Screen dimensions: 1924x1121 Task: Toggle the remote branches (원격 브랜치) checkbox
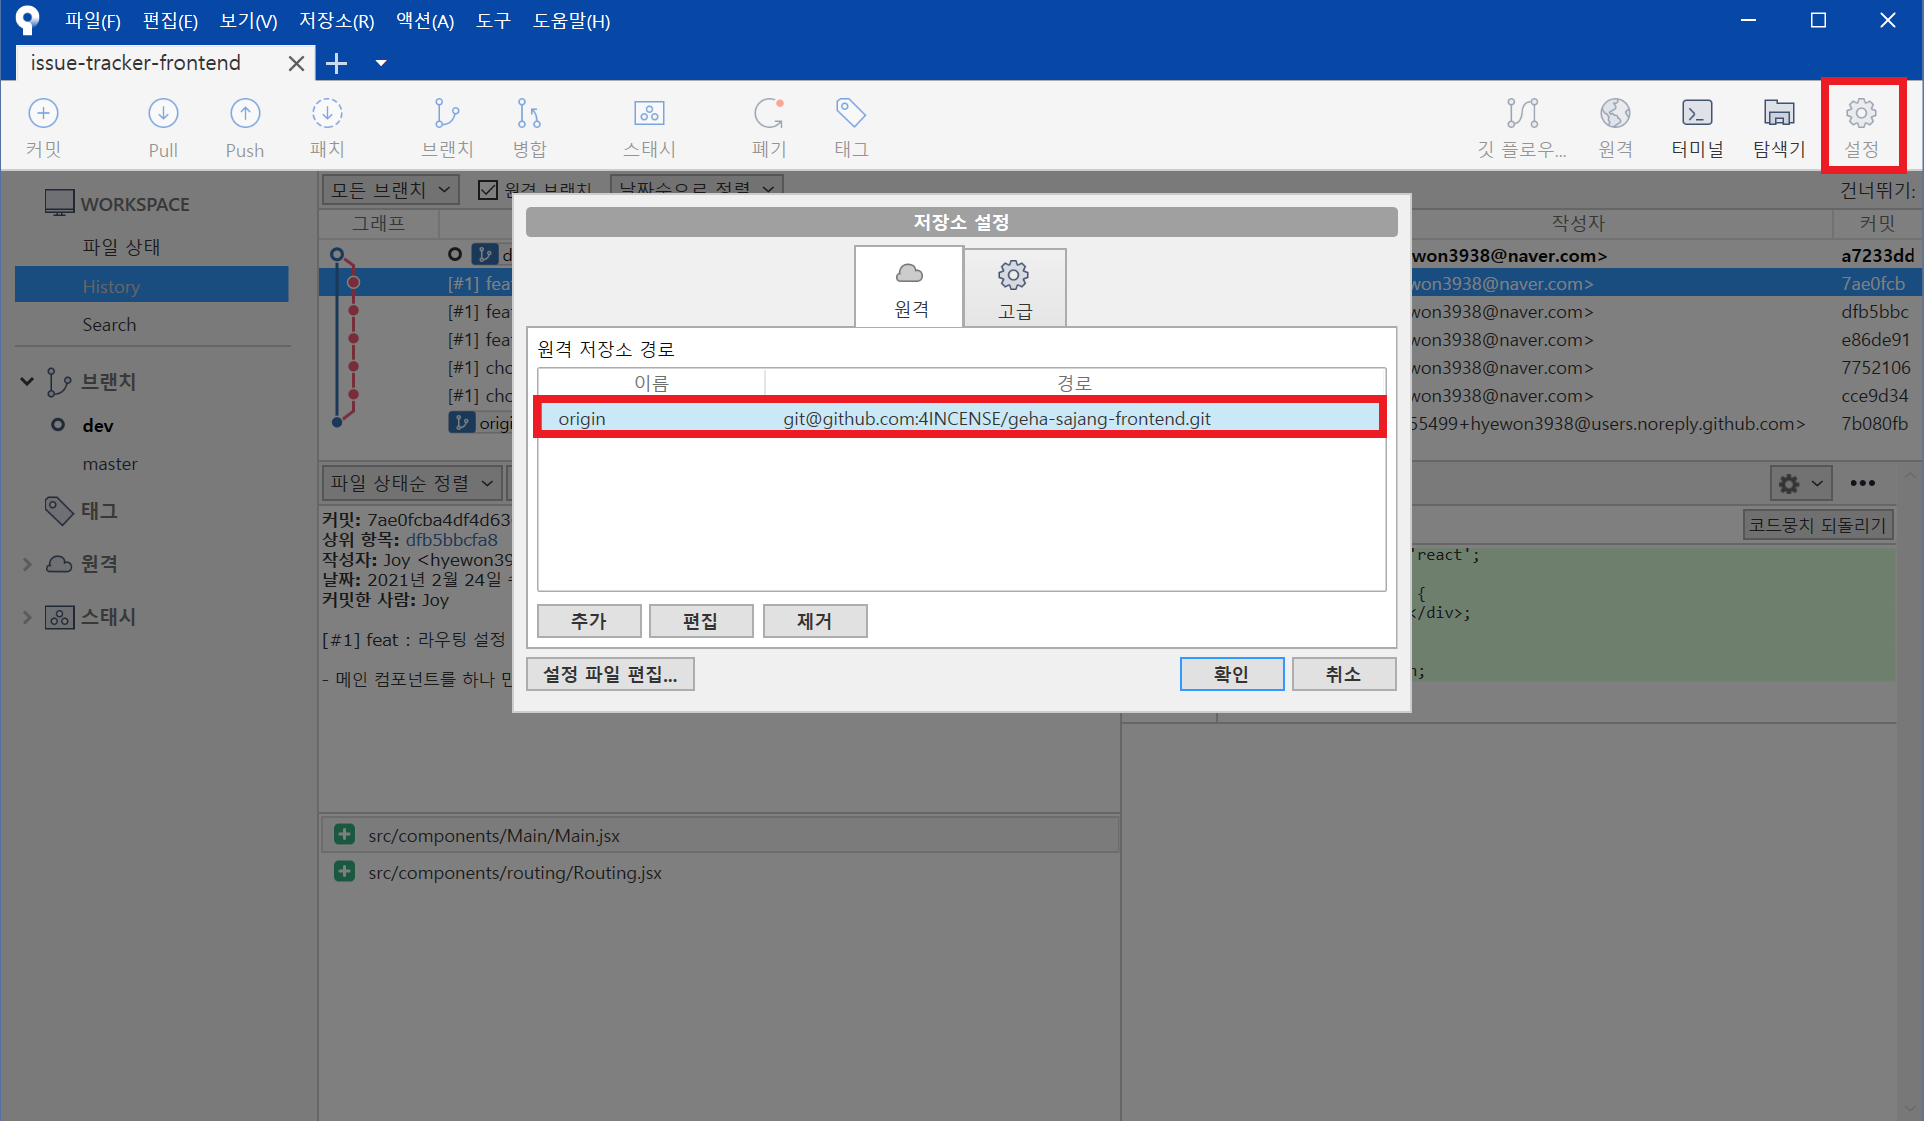(x=488, y=189)
